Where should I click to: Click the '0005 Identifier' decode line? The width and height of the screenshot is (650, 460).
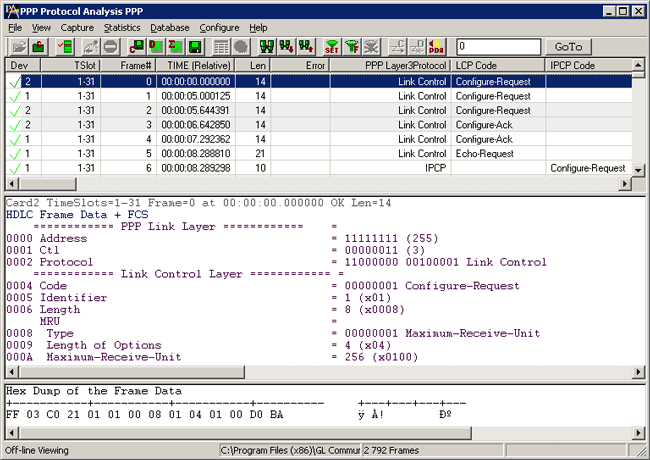pos(199,298)
